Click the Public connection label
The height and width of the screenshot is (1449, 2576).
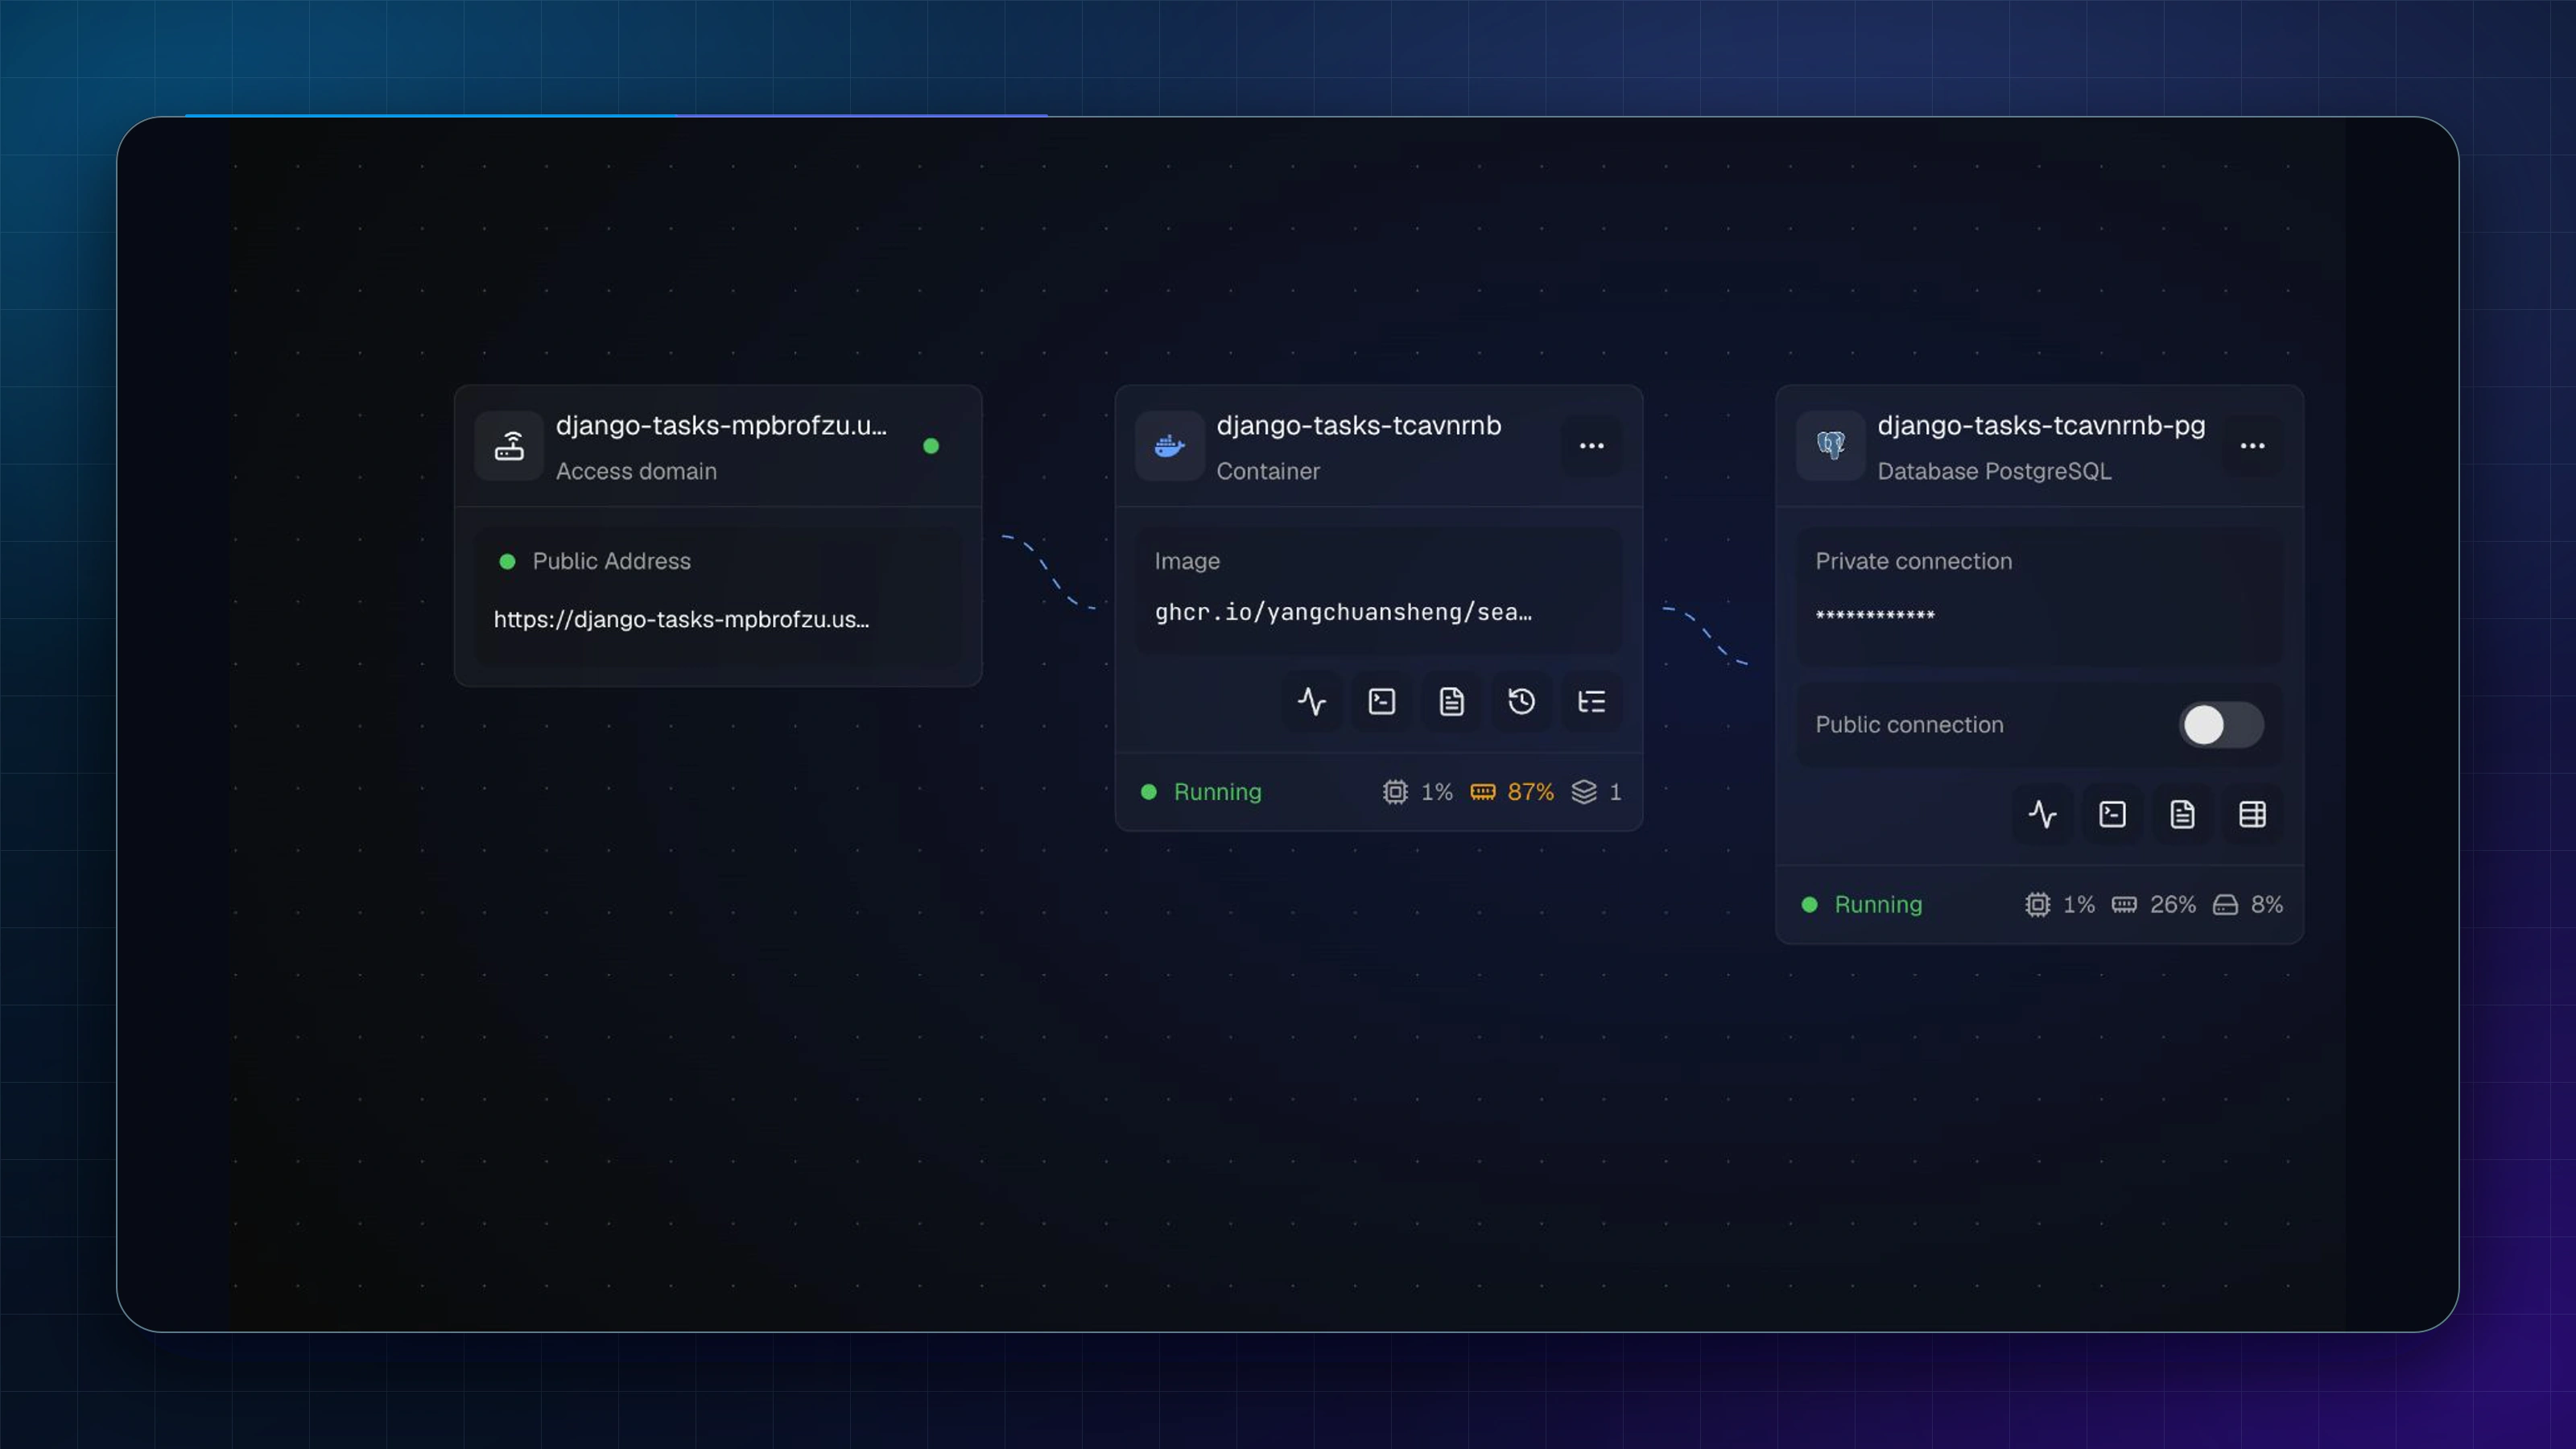tap(1909, 725)
